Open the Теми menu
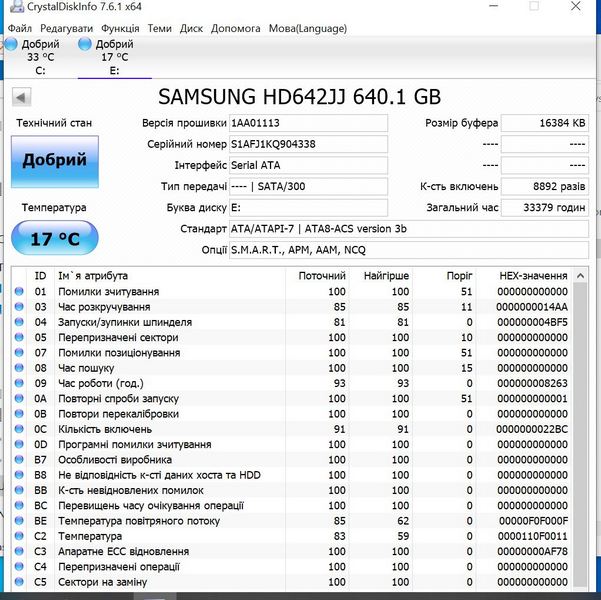 (x=159, y=28)
